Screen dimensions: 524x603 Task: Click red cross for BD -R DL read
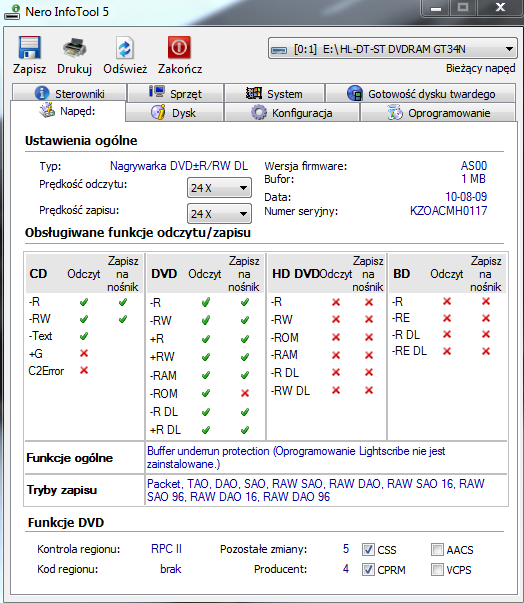(x=447, y=335)
